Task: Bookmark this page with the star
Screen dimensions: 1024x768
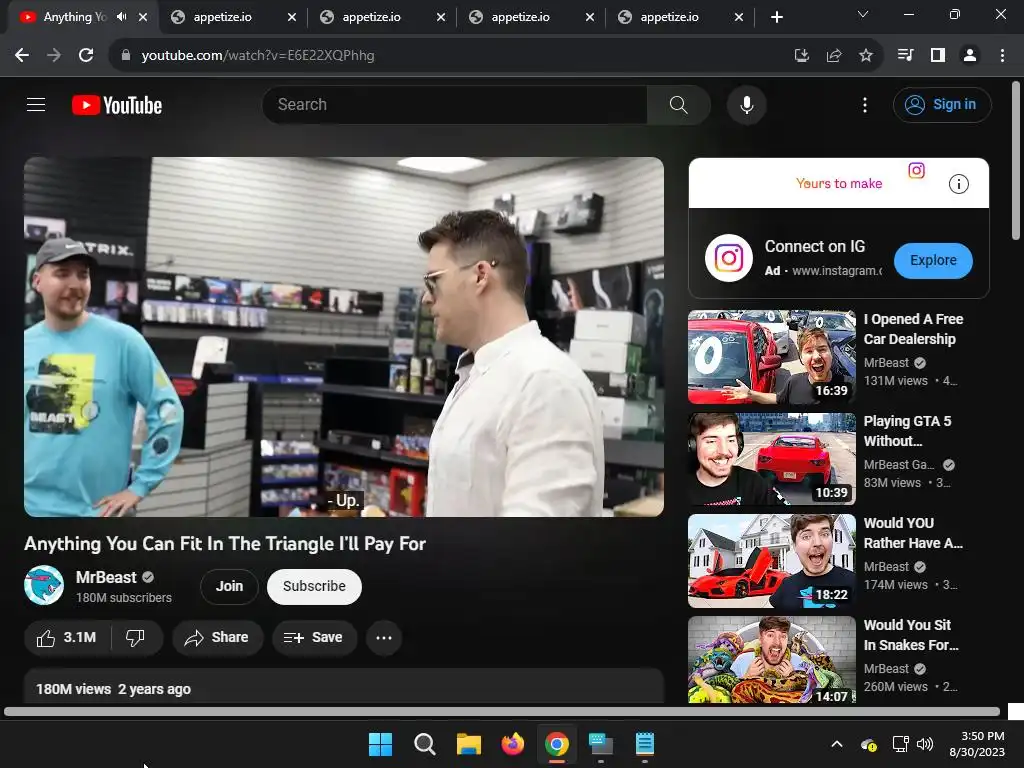Action: [865, 56]
